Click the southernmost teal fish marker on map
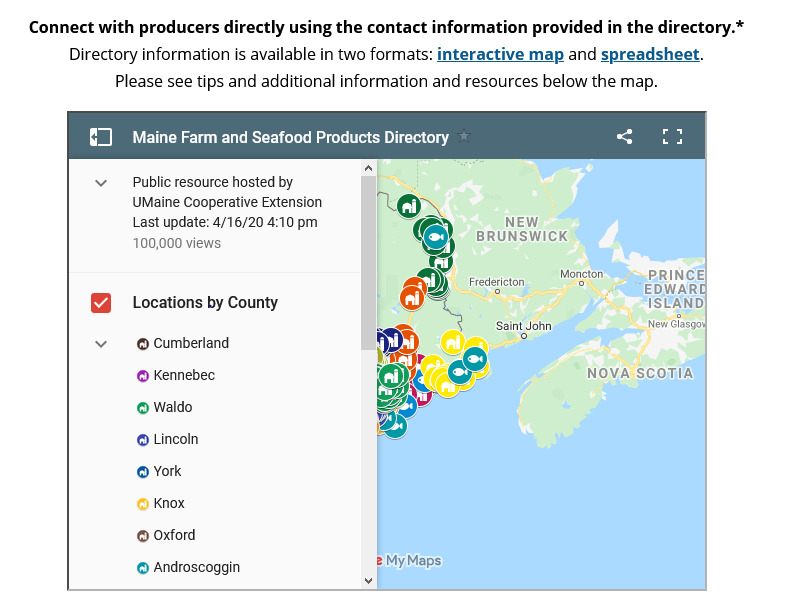809x611 pixels. coord(395,426)
